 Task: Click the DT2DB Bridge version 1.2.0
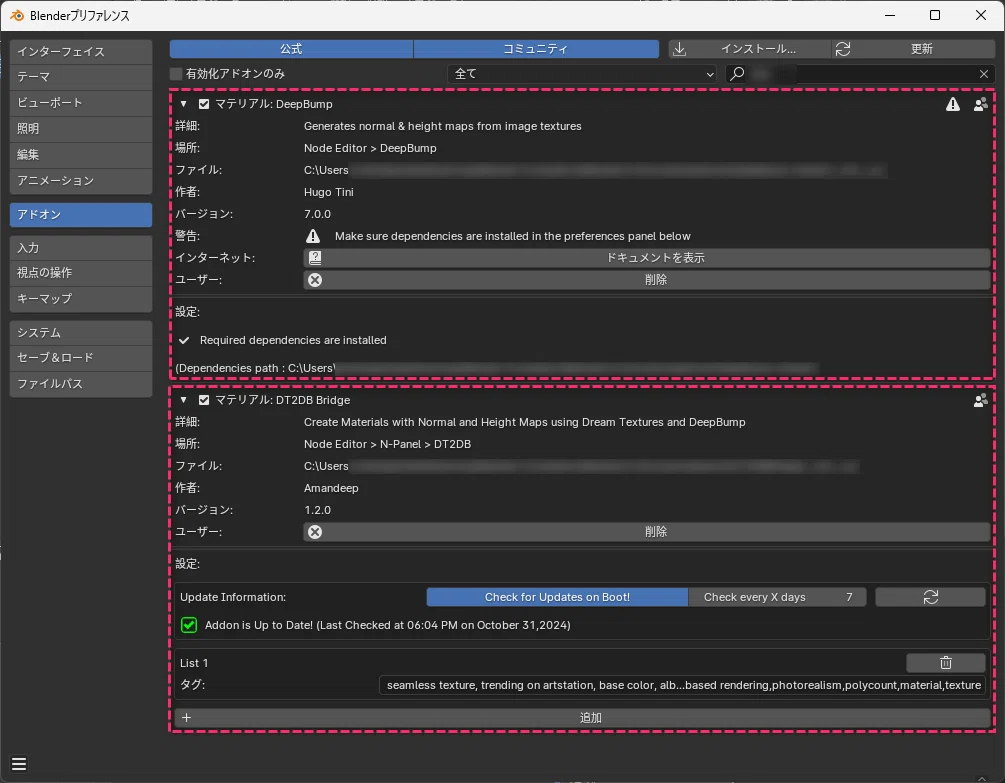pos(317,510)
